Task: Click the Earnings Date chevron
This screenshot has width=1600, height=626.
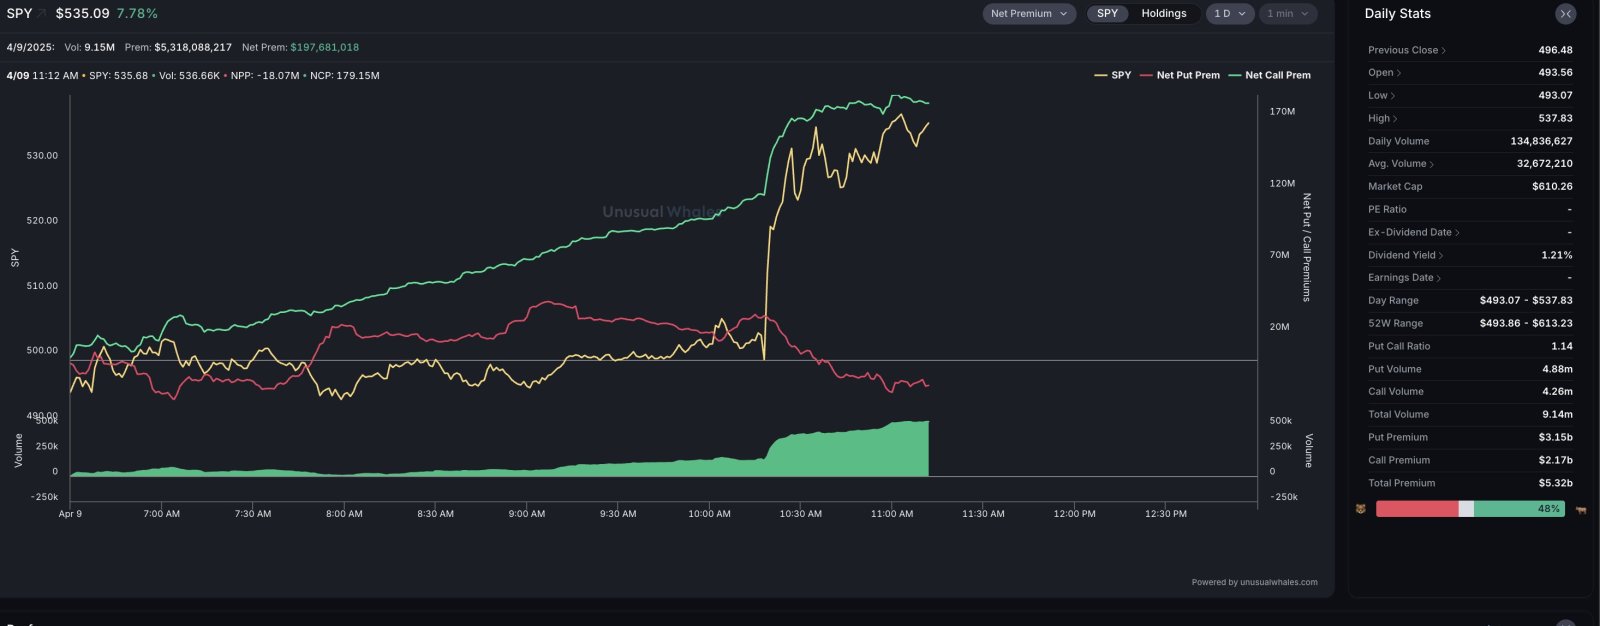Action: 1439,278
